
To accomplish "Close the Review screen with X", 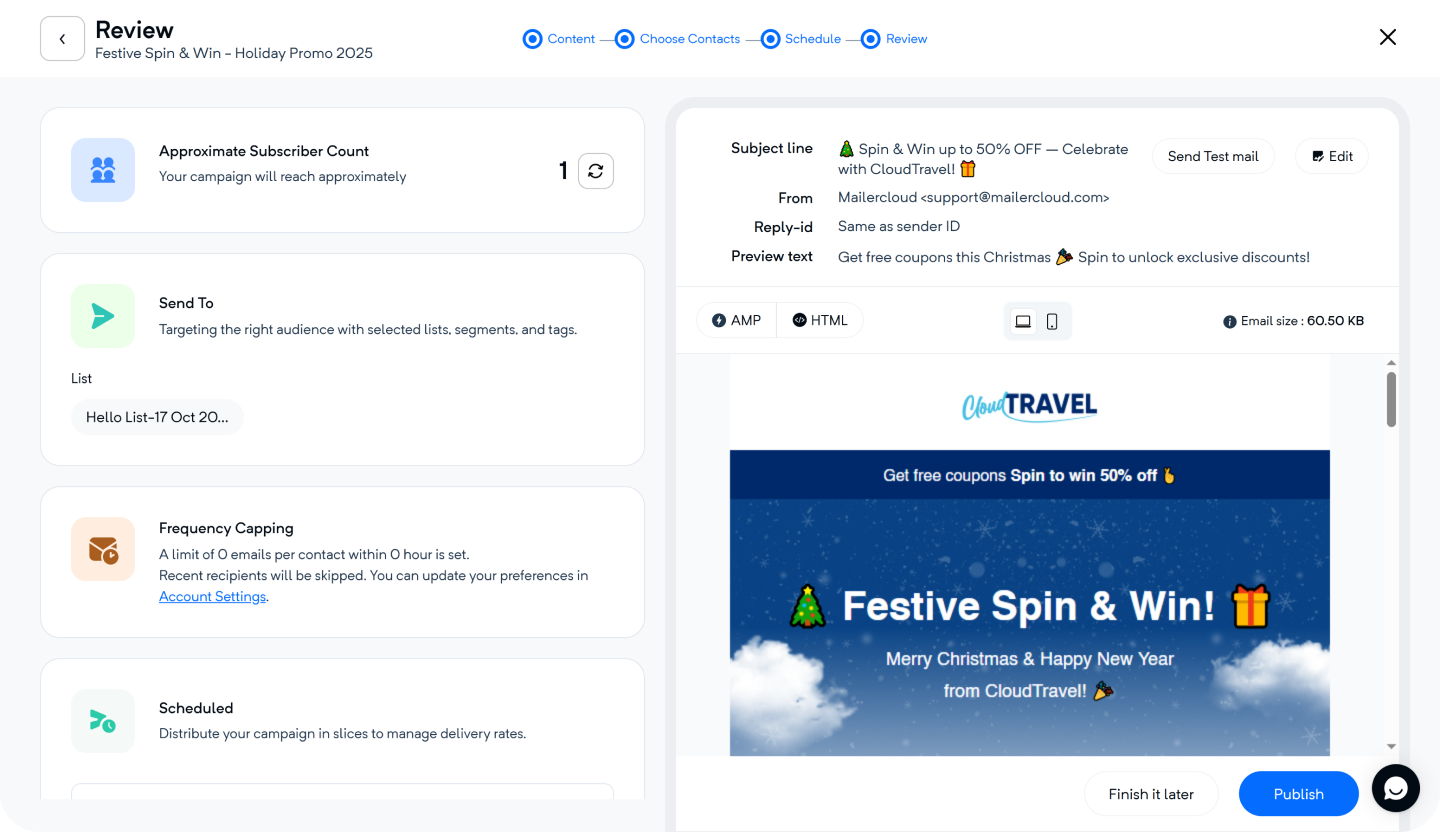I will [x=1388, y=37].
